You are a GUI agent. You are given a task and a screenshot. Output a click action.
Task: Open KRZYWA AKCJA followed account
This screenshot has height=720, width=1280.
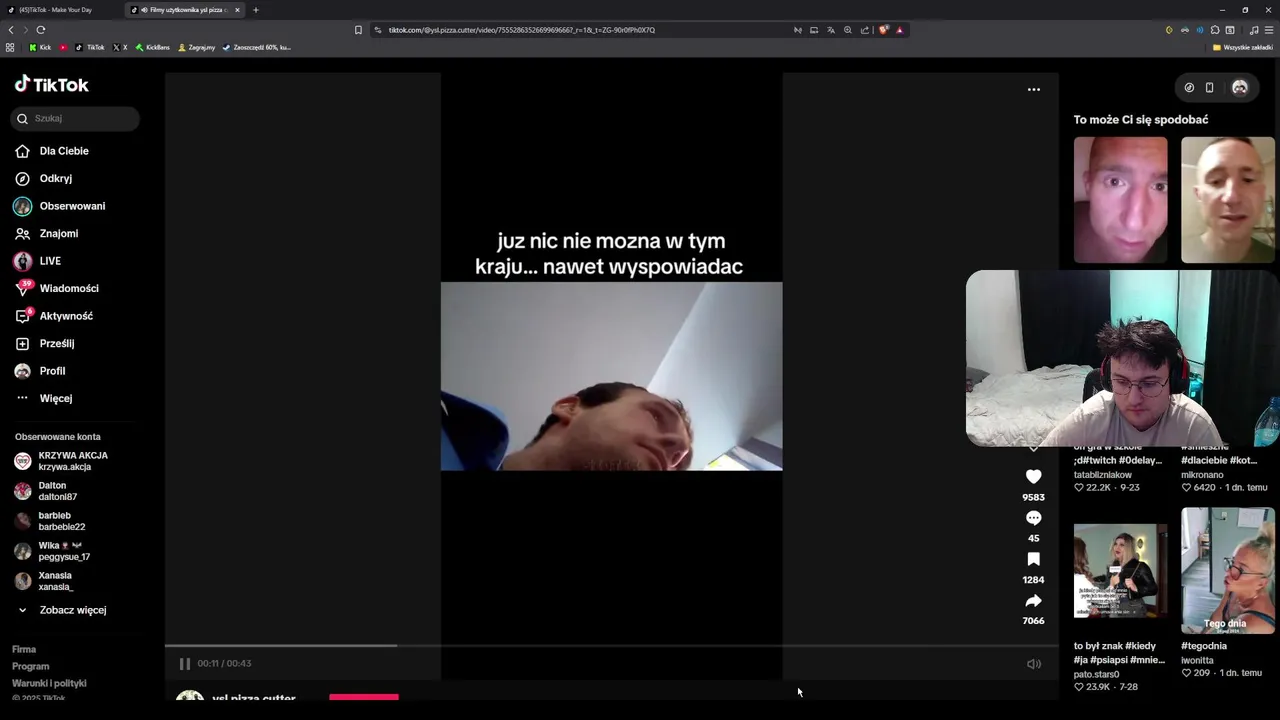pyautogui.click(x=62, y=461)
